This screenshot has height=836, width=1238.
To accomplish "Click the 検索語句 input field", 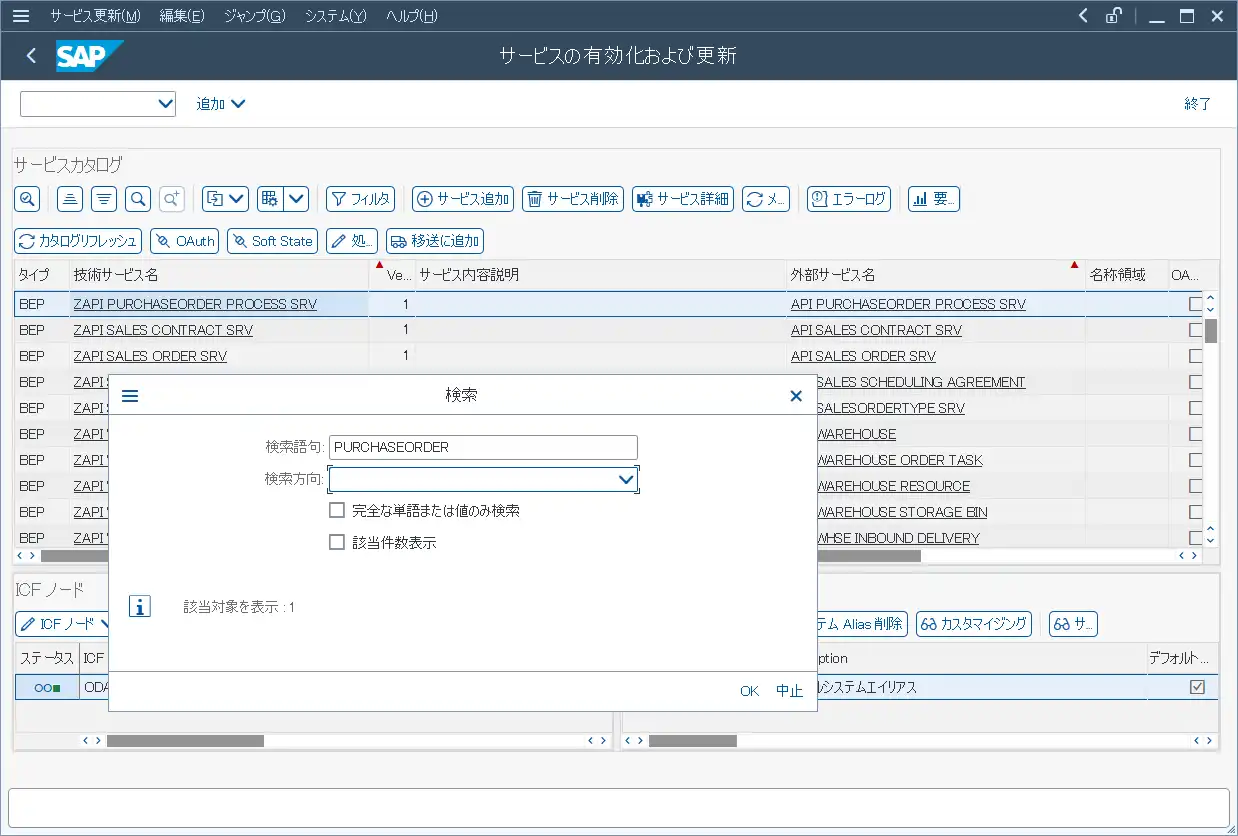I will [483, 447].
